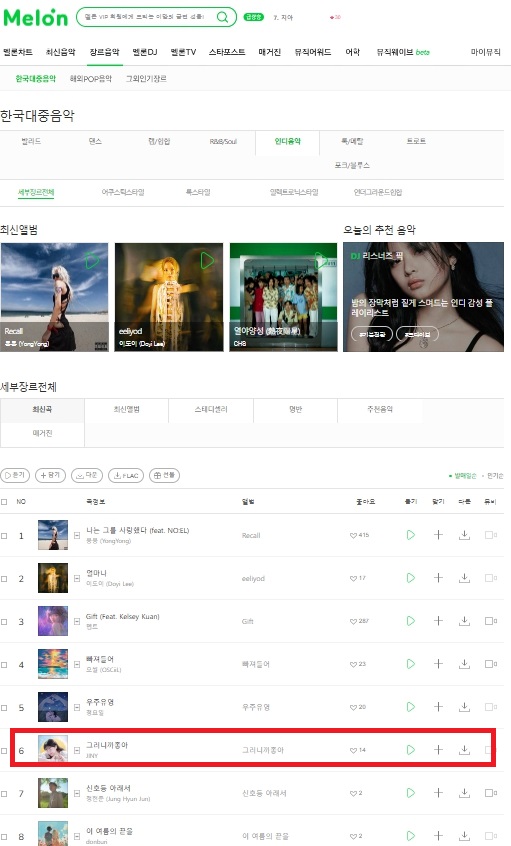Download song 7 신호등 아래서
Screen dimensions: 511x846
(x=464, y=793)
